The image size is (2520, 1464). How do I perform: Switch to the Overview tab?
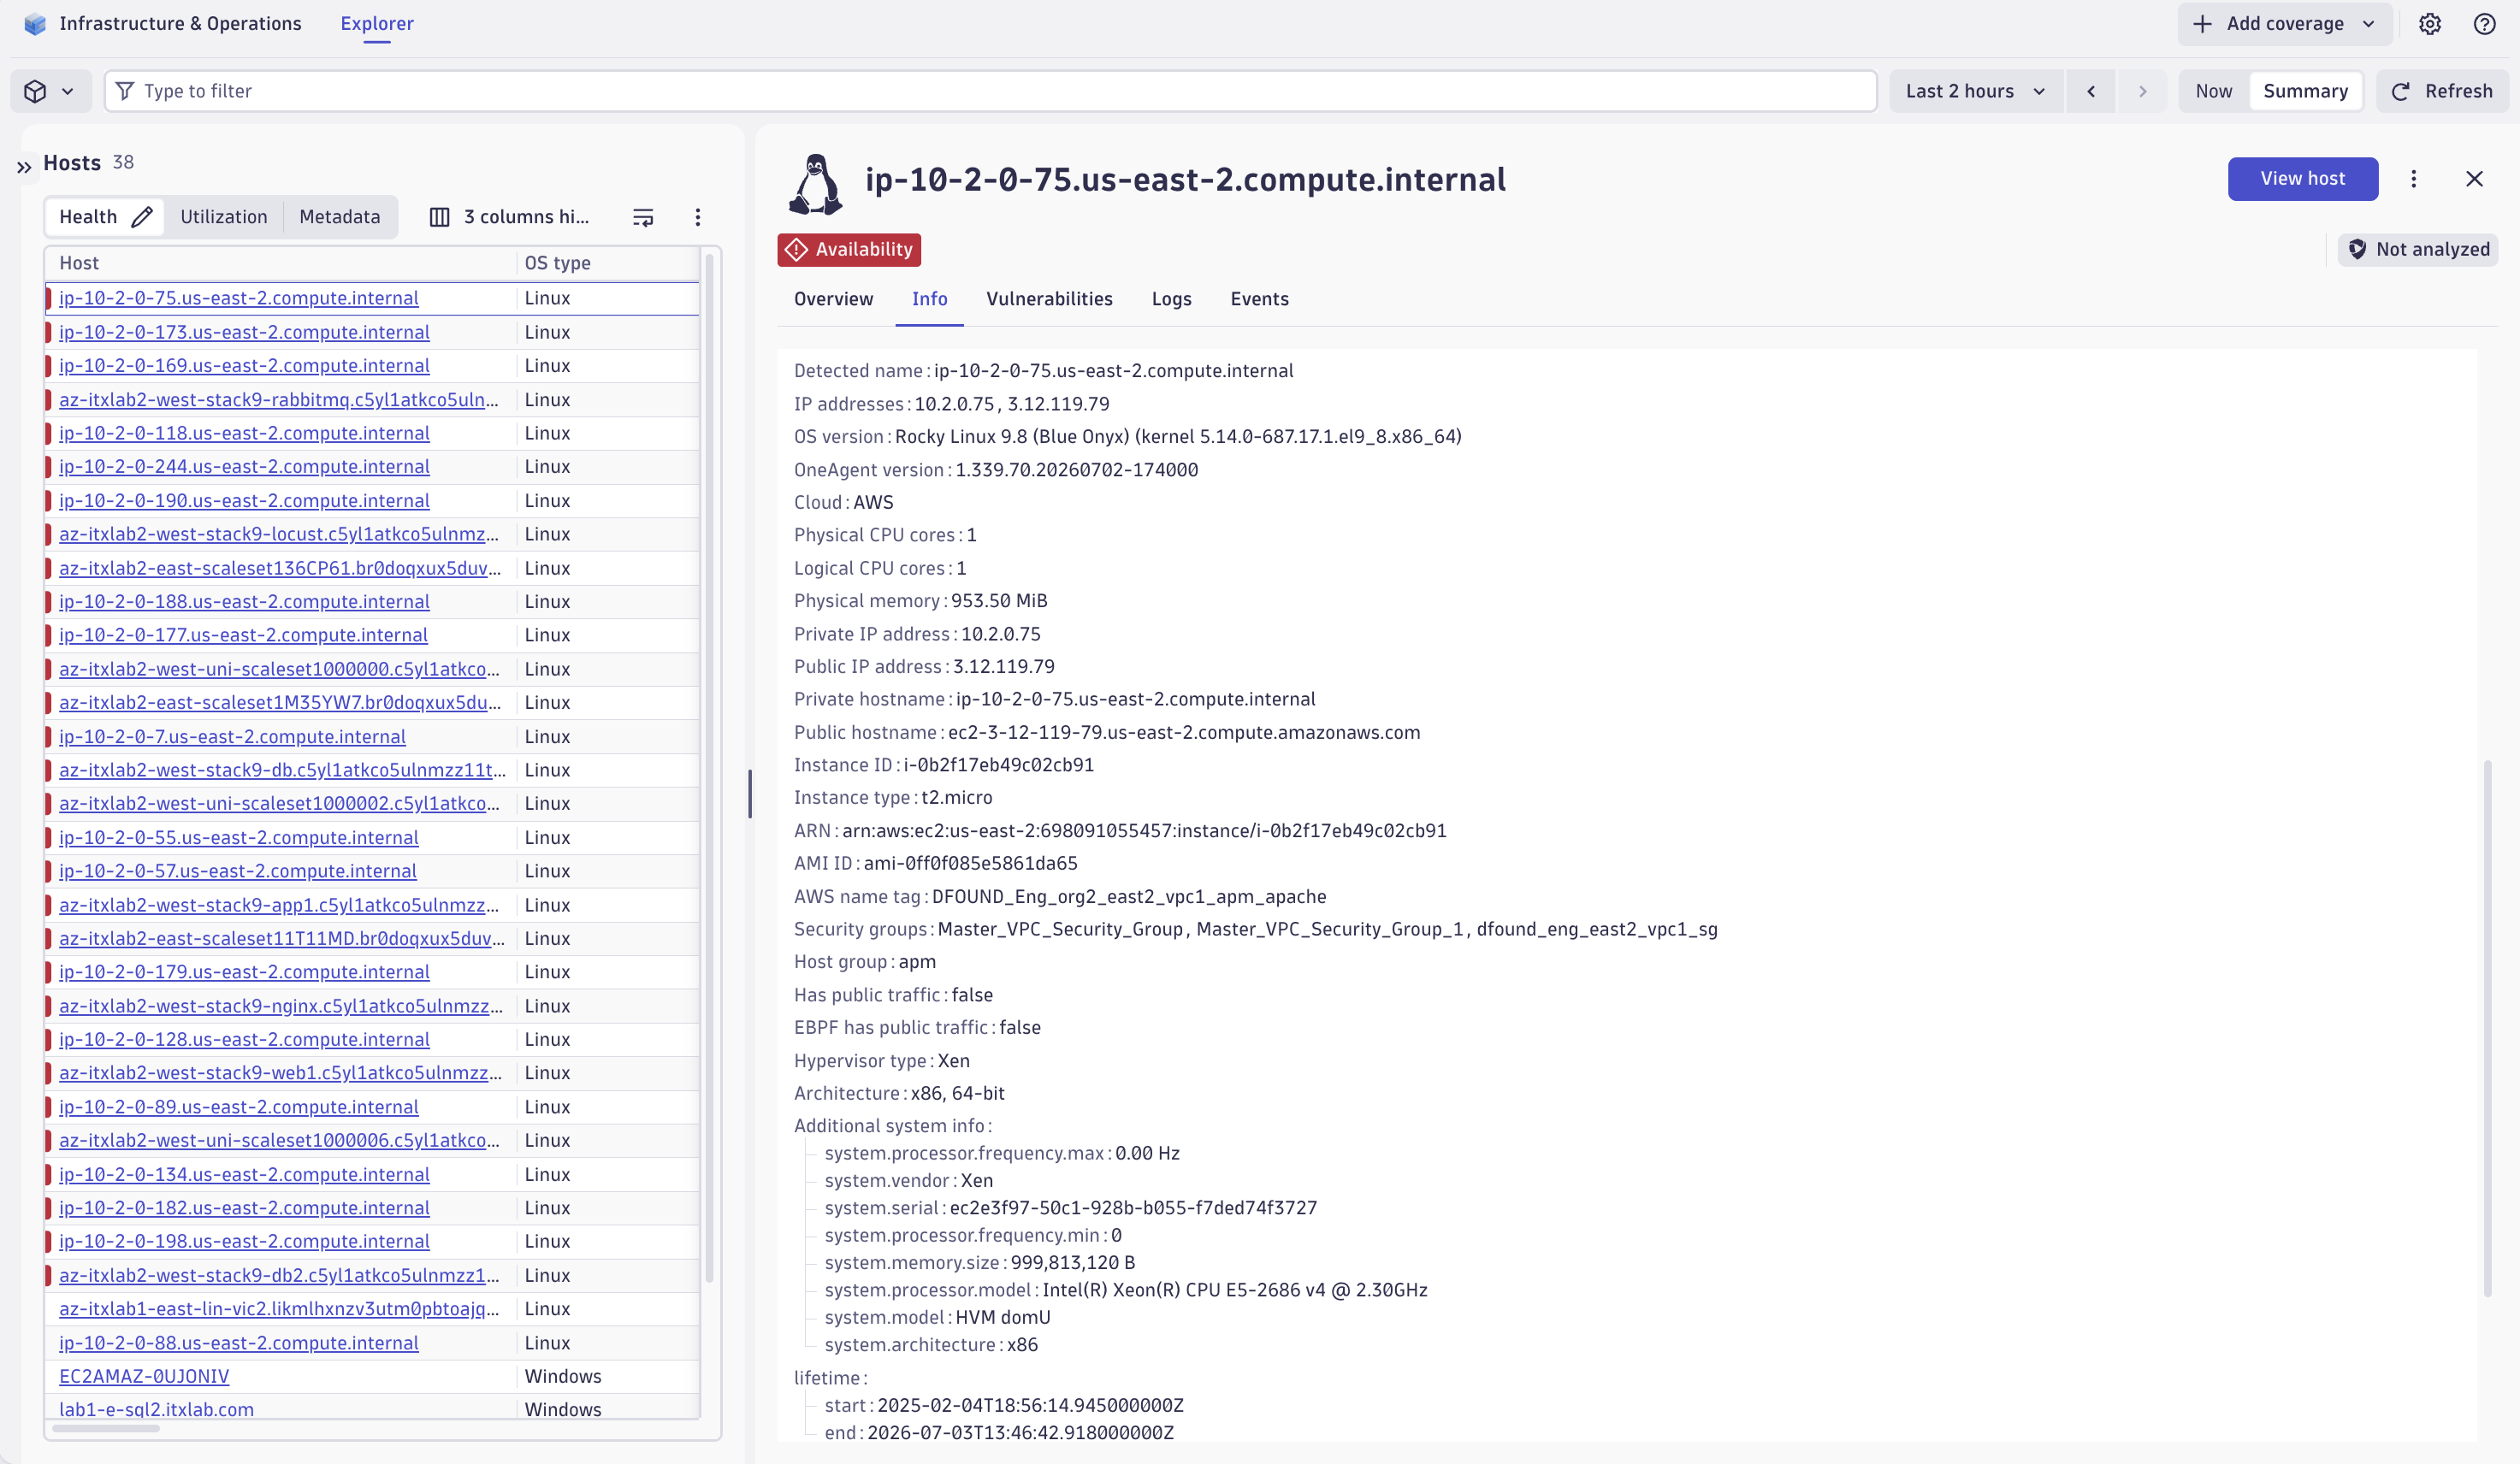(833, 299)
